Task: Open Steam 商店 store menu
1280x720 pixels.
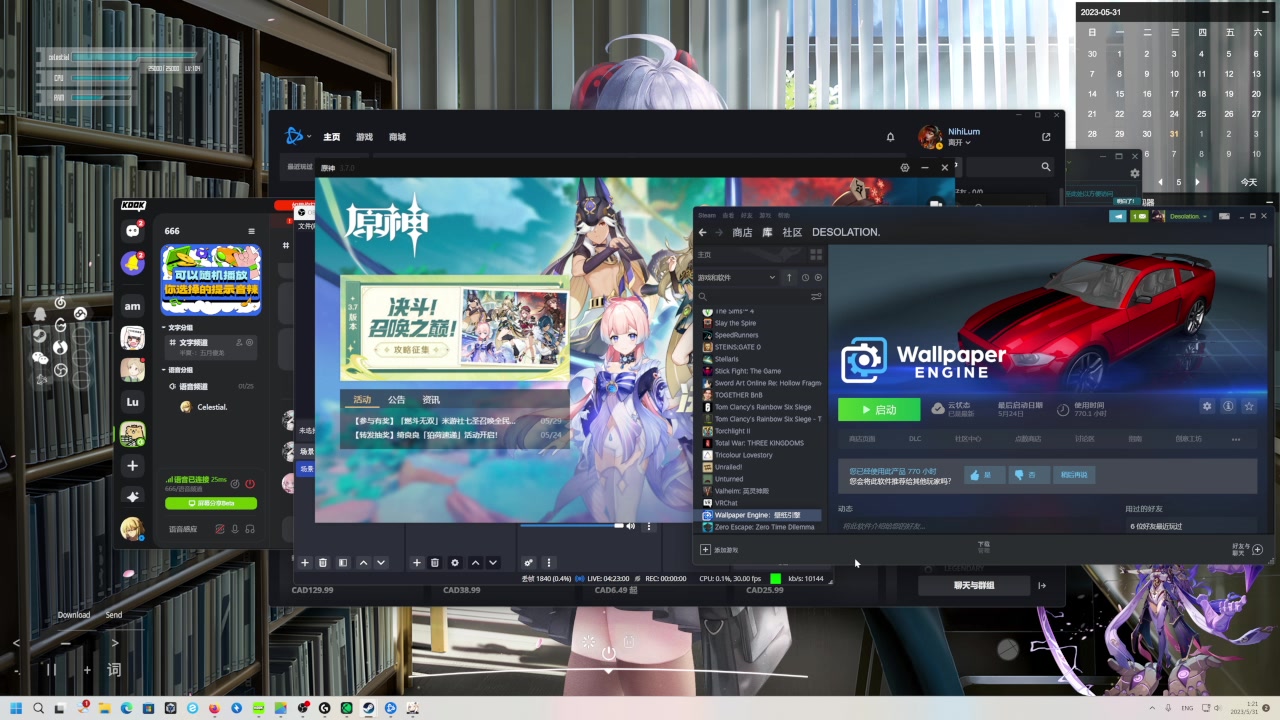Action: (742, 232)
